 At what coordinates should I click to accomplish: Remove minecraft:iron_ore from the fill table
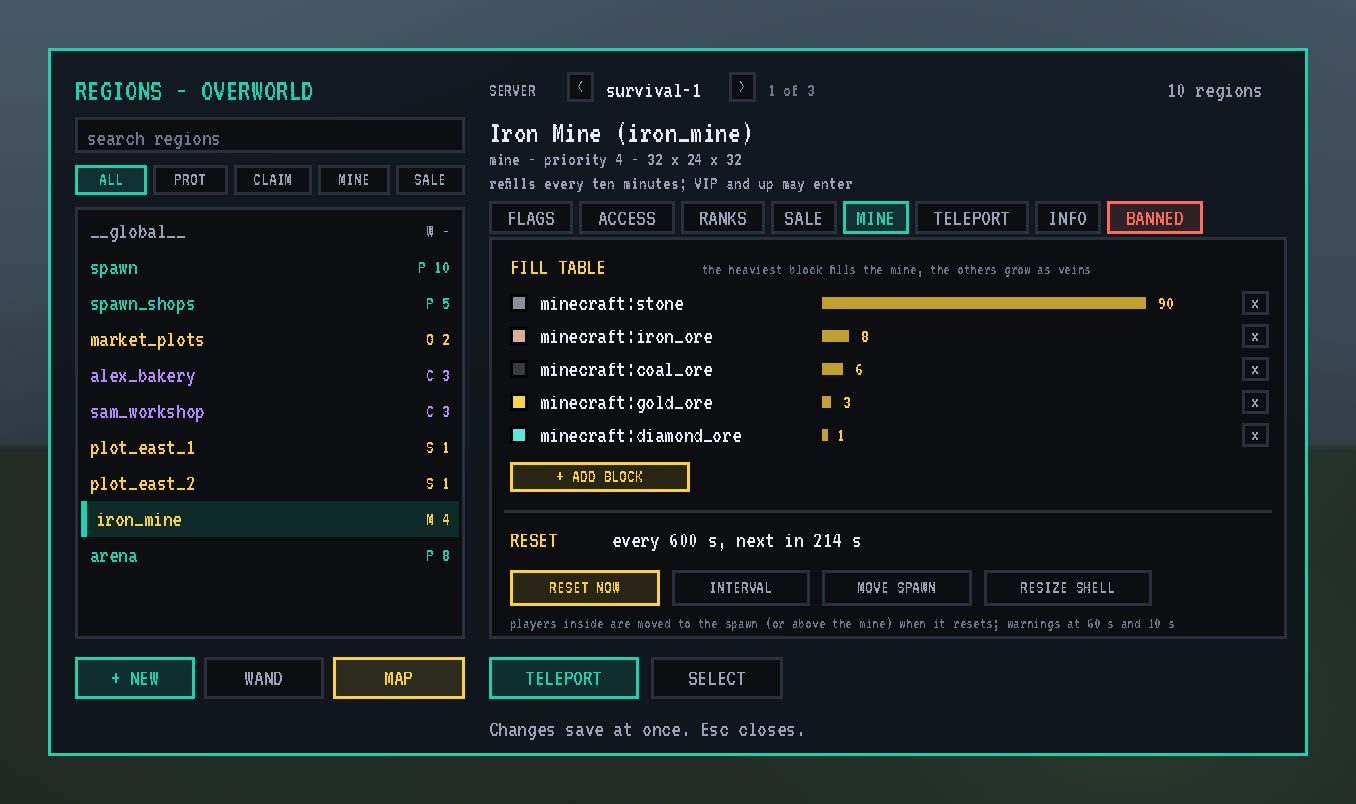(1255, 336)
